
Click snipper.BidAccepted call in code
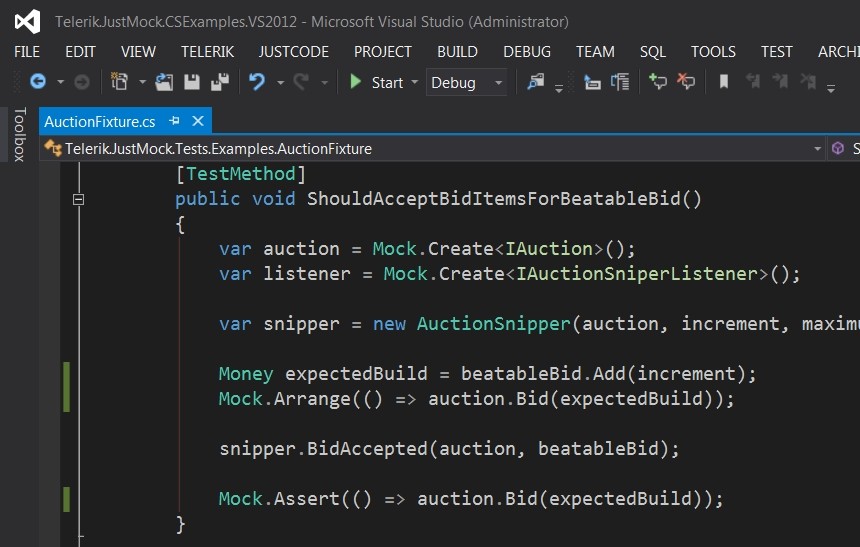tap(449, 448)
